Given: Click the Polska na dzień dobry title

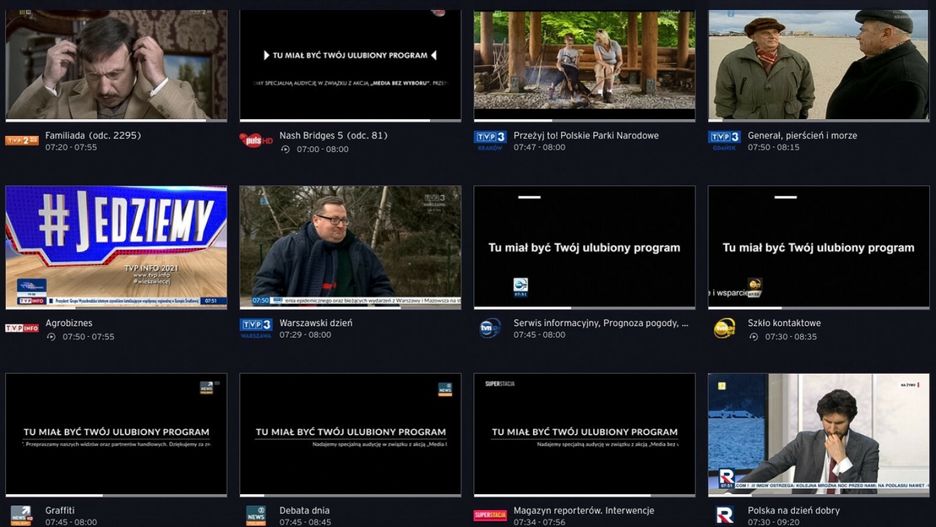Looking at the screenshot, I should 793,510.
